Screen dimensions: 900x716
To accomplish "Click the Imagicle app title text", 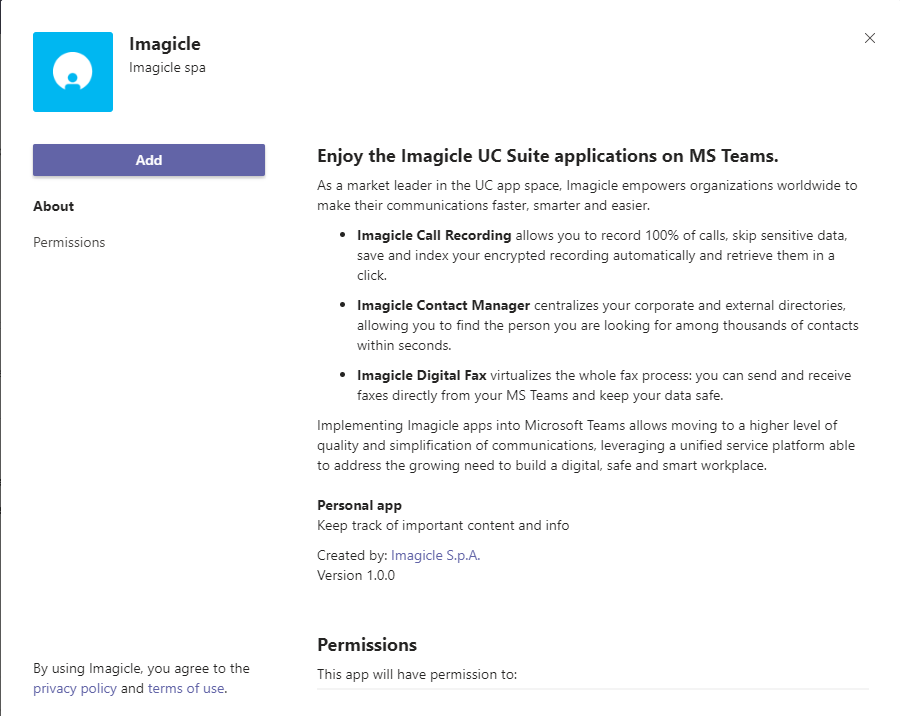I will click(x=165, y=44).
